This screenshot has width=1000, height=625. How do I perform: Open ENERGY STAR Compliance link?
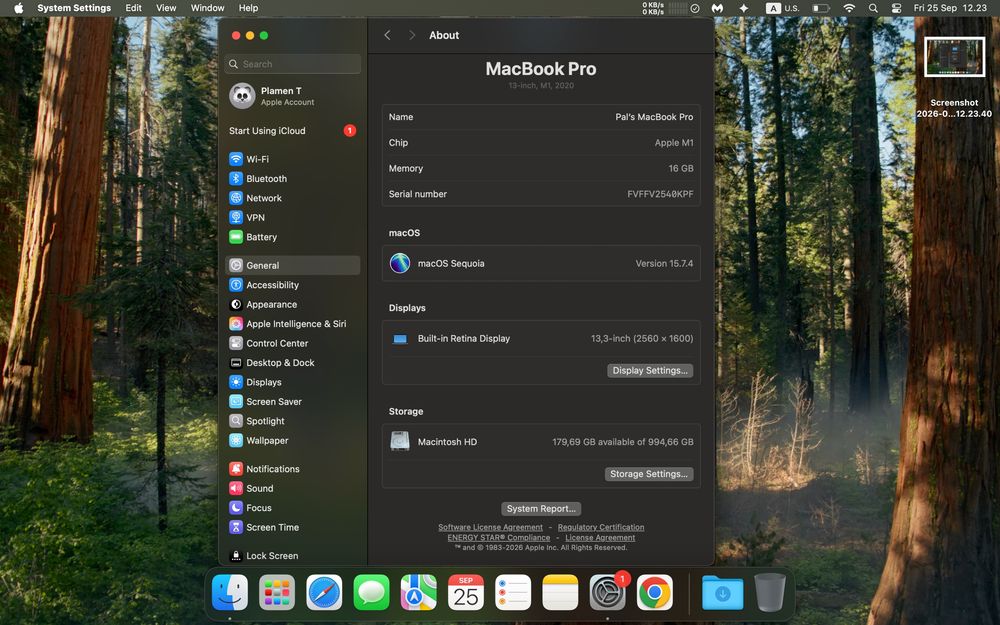click(x=499, y=538)
